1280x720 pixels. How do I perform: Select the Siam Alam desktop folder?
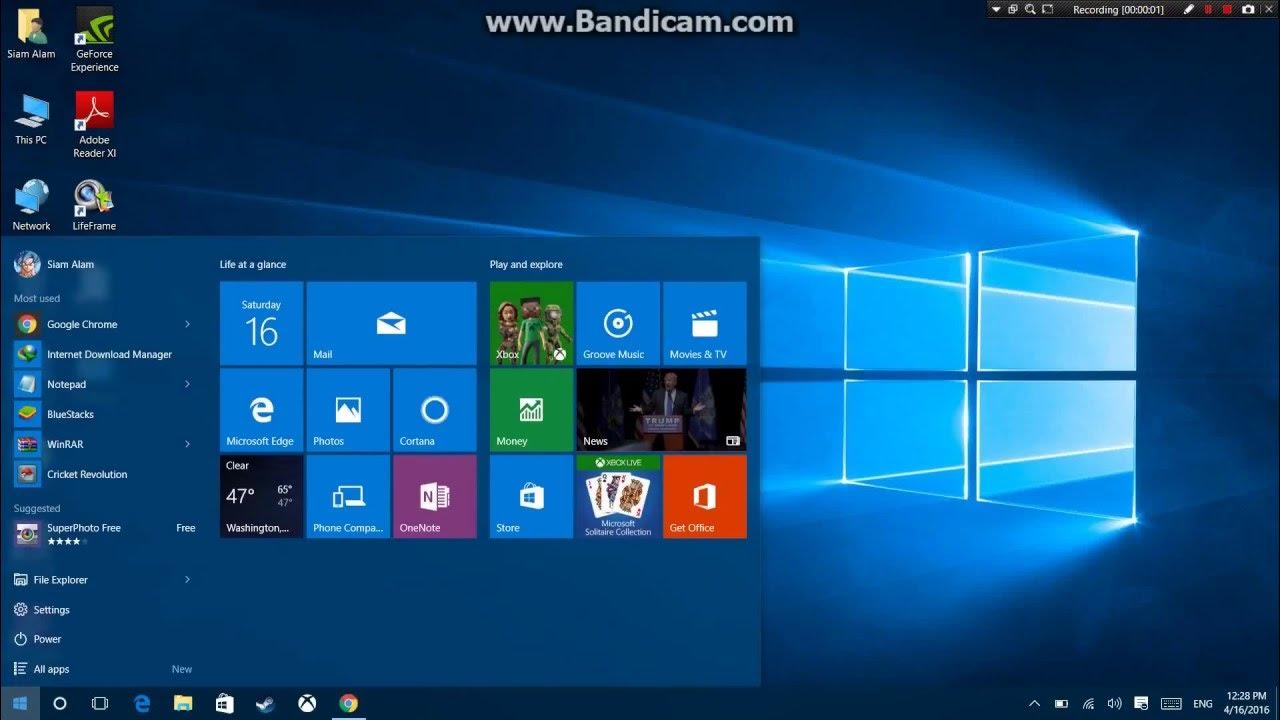[32, 35]
